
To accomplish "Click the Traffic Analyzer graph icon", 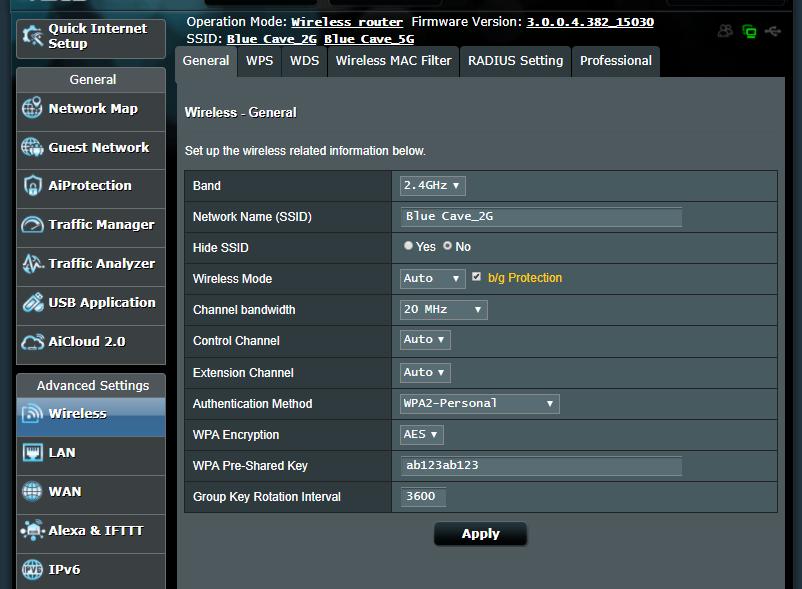I will [33, 264].
